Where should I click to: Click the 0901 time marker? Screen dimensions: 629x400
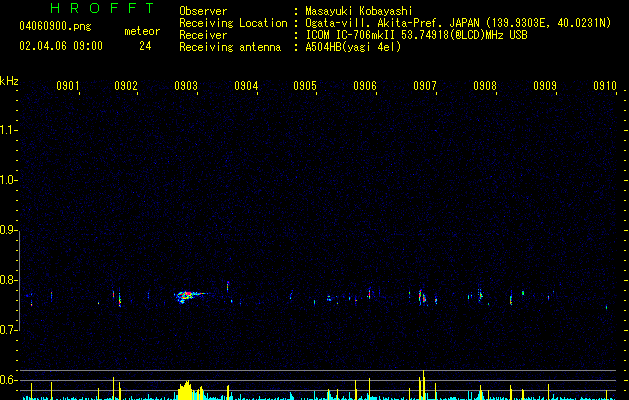[67, 86]
